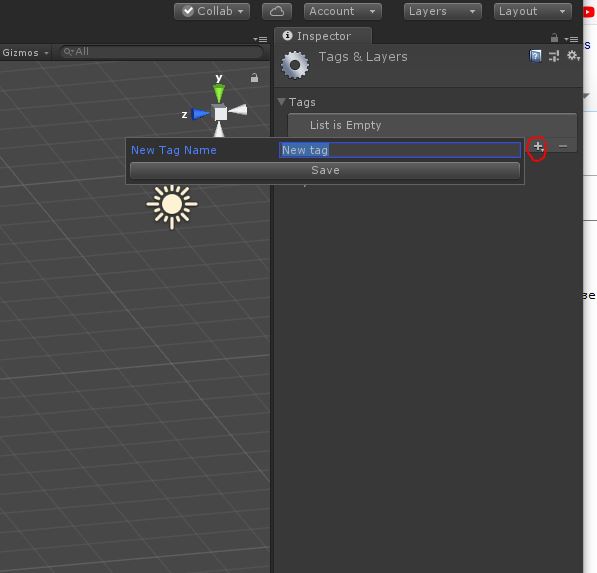Click the blue Z axis cone

click(x=201, y=114)
